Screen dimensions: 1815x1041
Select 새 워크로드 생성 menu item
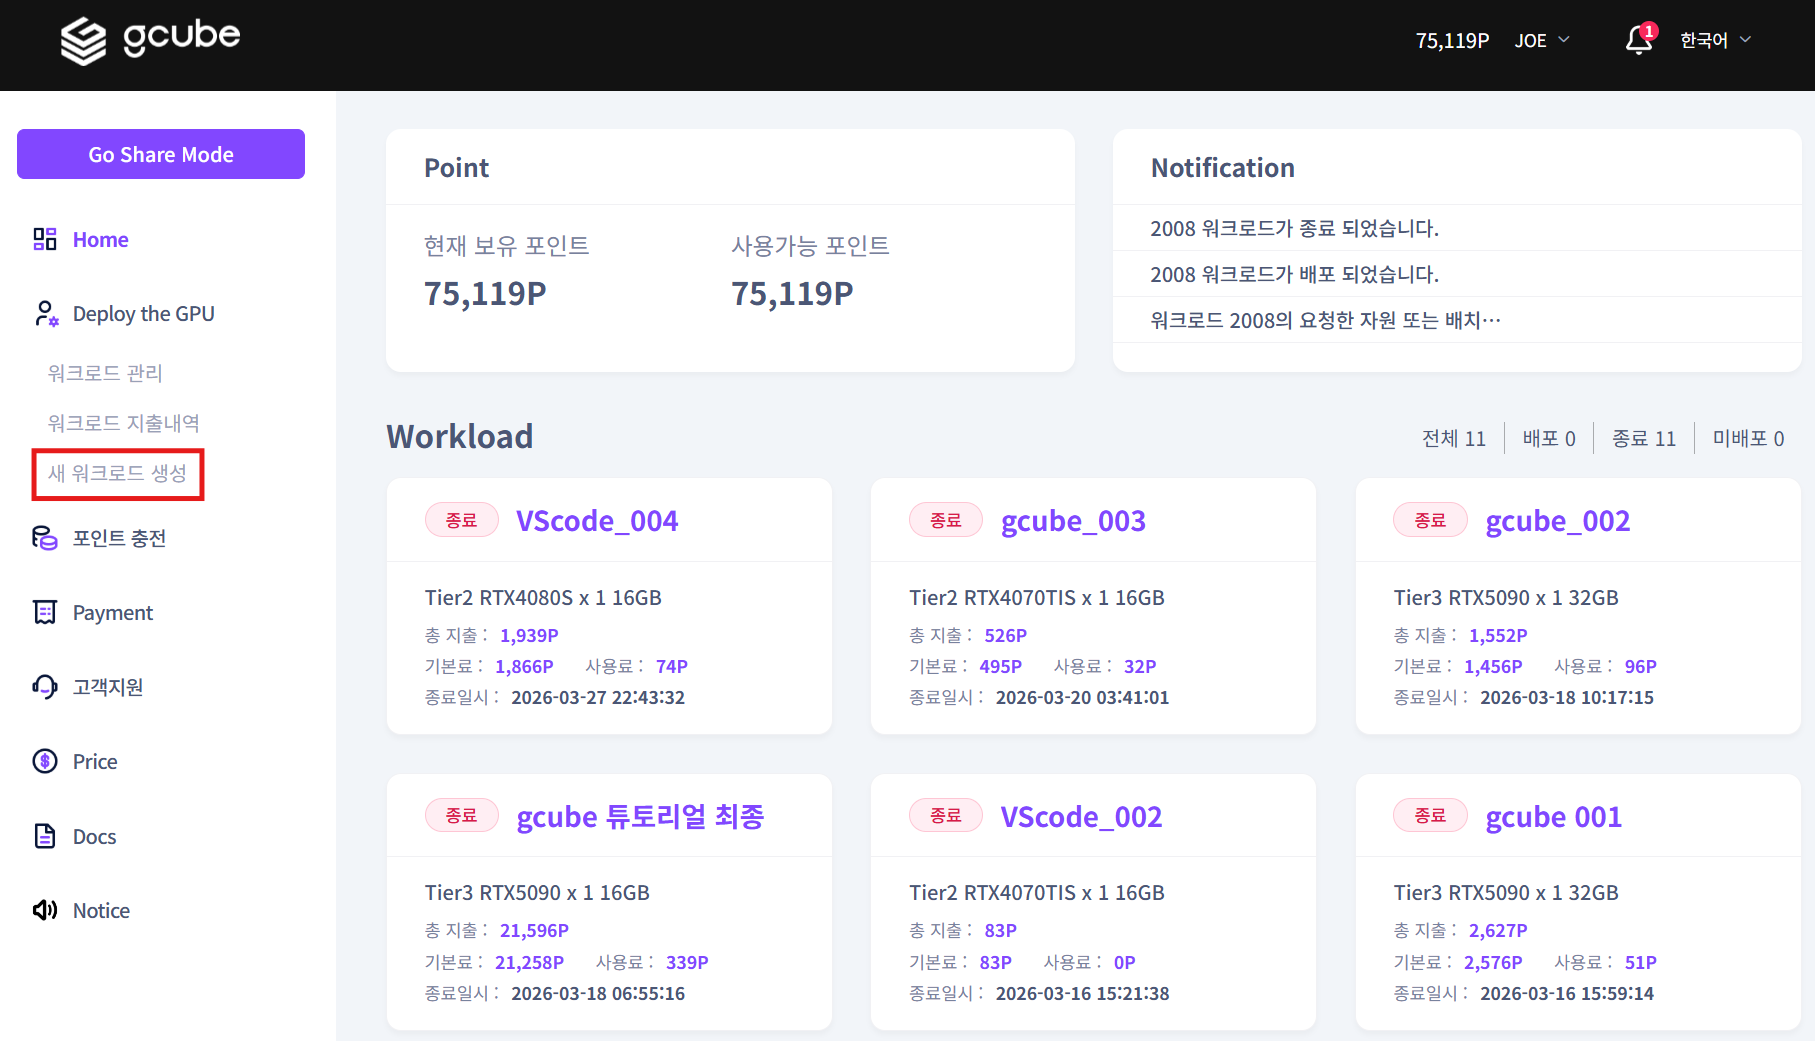click(x=117, y=474)
